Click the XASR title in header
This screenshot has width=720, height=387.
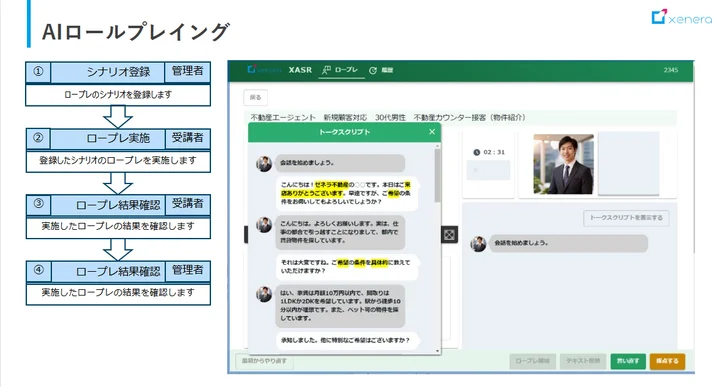[300, 70]
